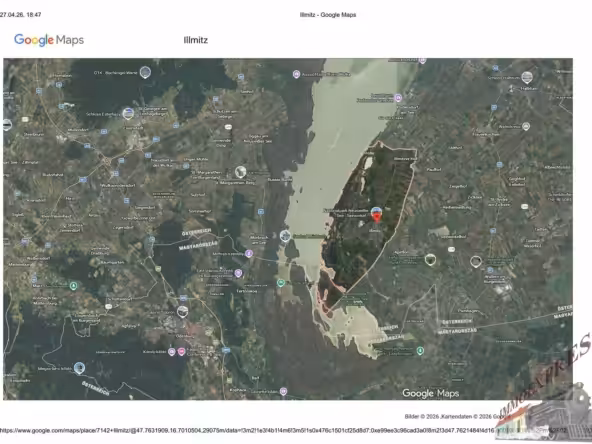
Task: Click the Google Maps logo in the header
Action: [49, 40]
